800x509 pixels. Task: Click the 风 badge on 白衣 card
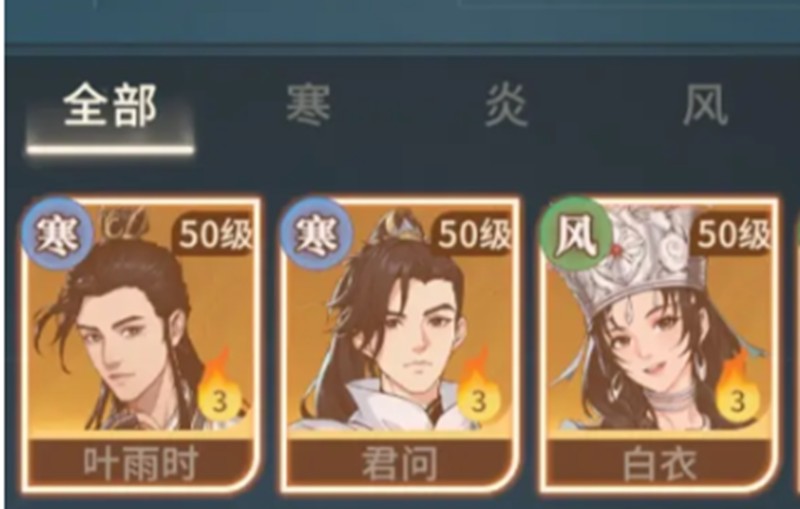coord(577,235)
